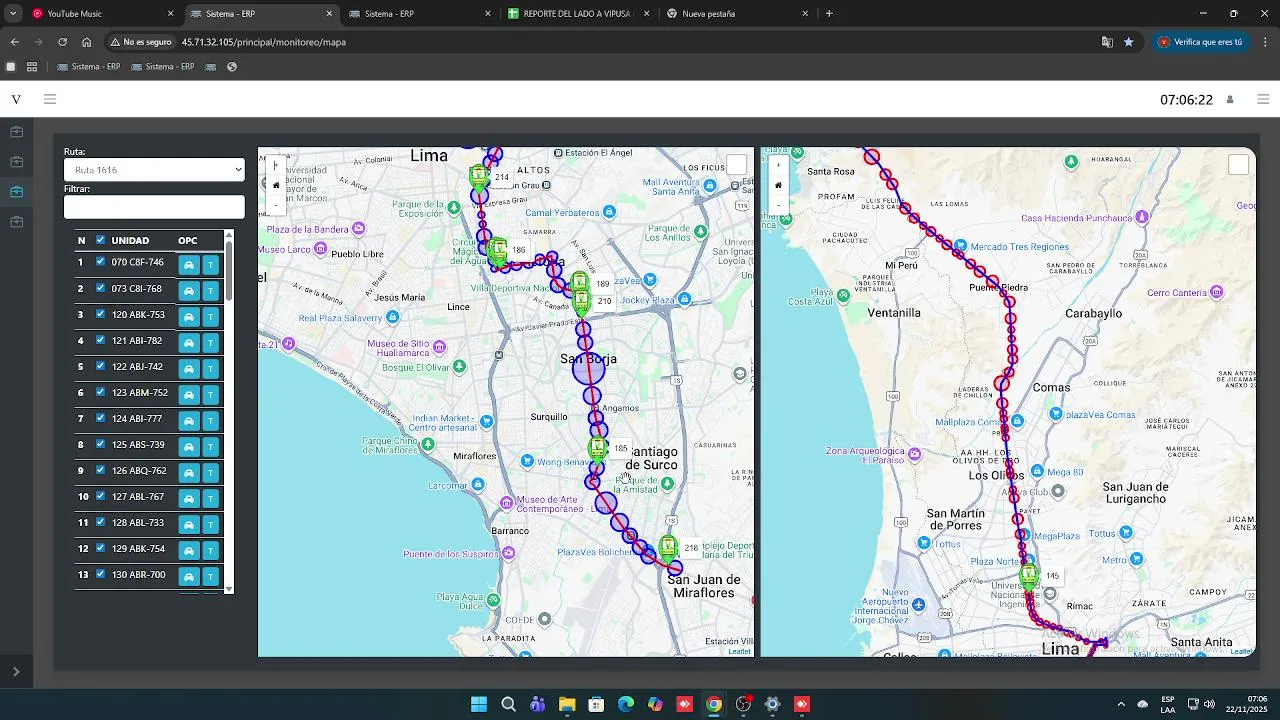Click the T button for unit 120 ABK-753
The image size is (1280, 720).
(210, 317)
